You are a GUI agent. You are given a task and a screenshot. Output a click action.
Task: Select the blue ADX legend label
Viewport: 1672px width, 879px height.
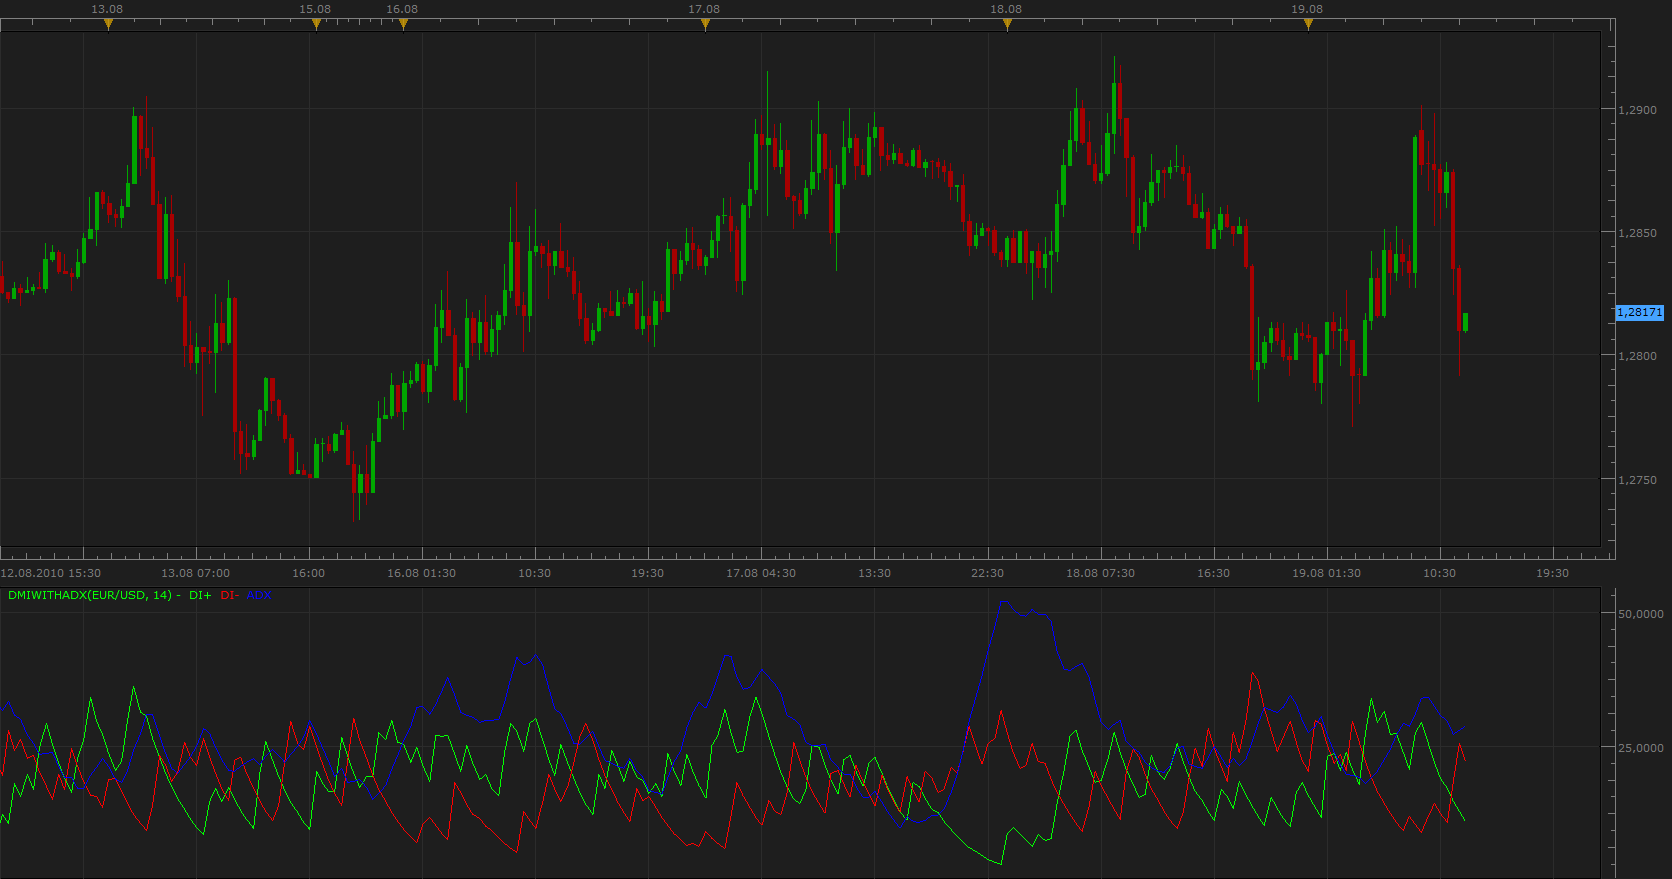258,595
